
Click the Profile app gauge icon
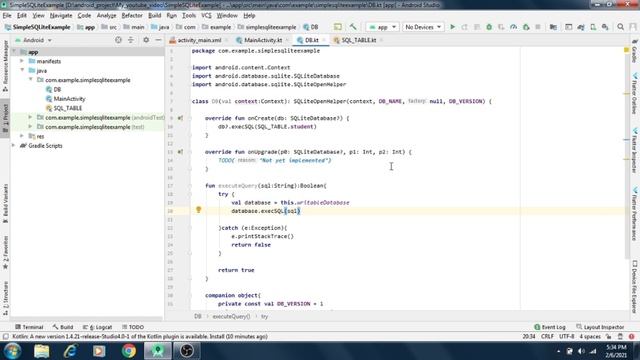tap(513, 27)
